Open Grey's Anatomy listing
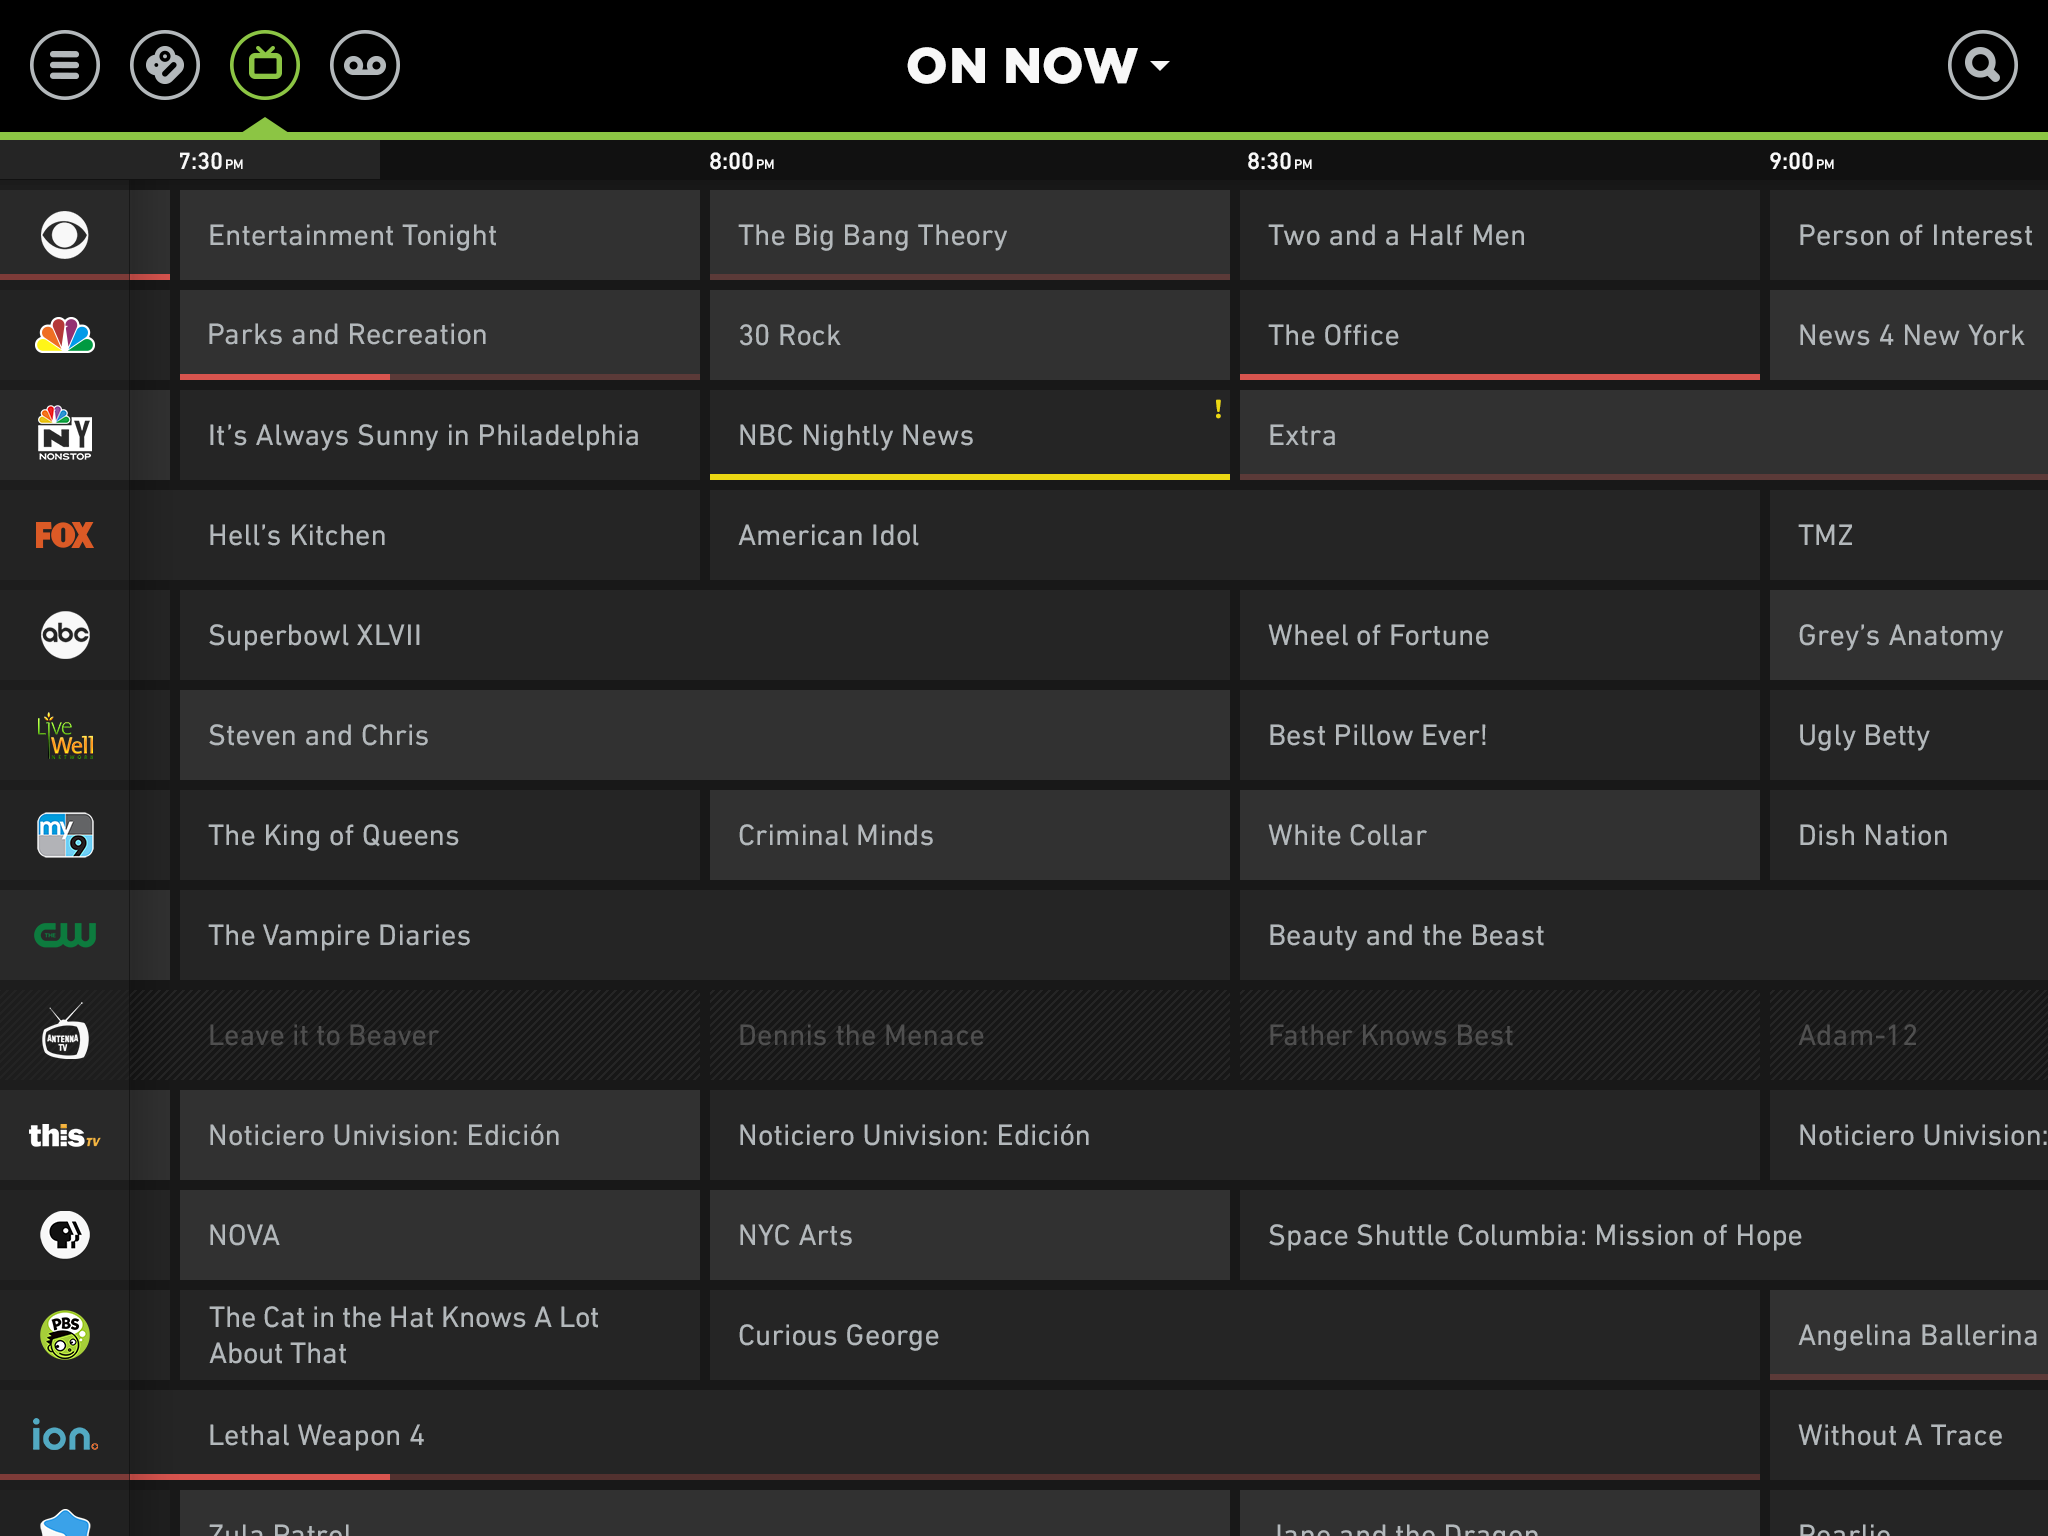Viewport: 2048px width, 1536px height. 1909,635
